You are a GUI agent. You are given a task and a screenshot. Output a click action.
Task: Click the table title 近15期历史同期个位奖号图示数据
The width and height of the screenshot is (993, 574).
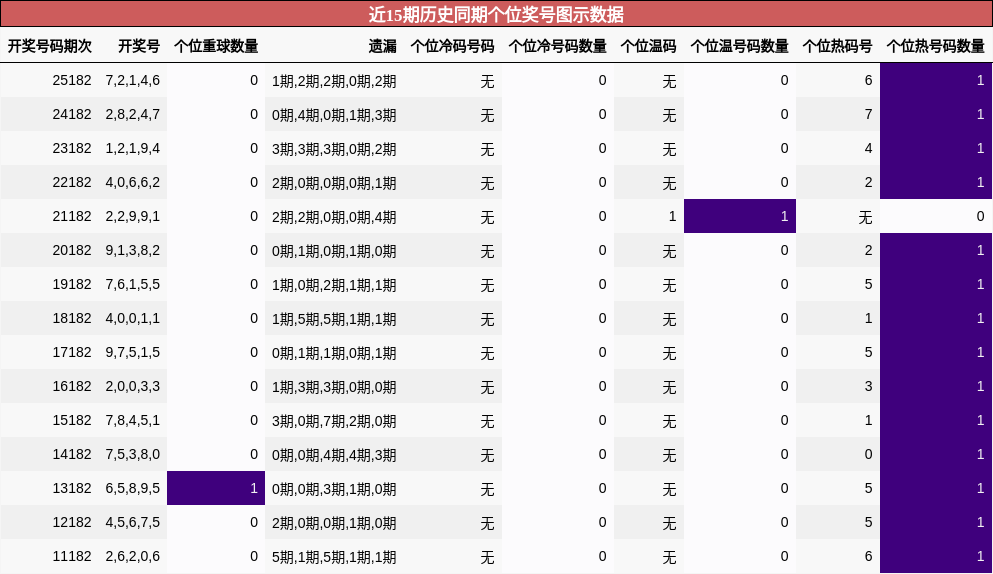[x=496, y=14]
